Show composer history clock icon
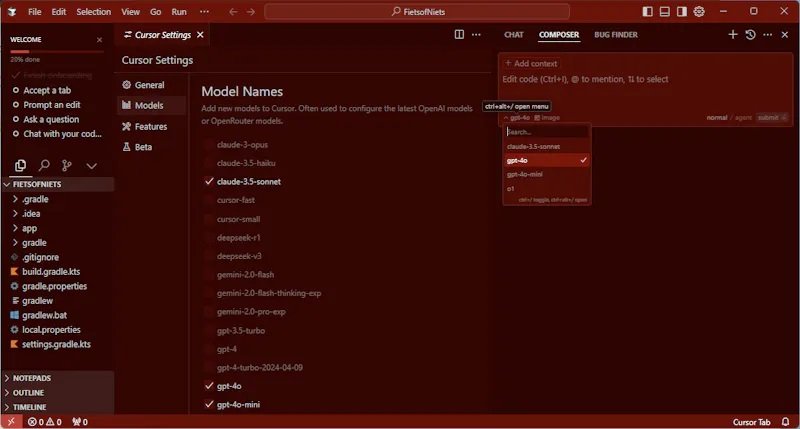Screen dimensions: 800x429 (750, 34)
